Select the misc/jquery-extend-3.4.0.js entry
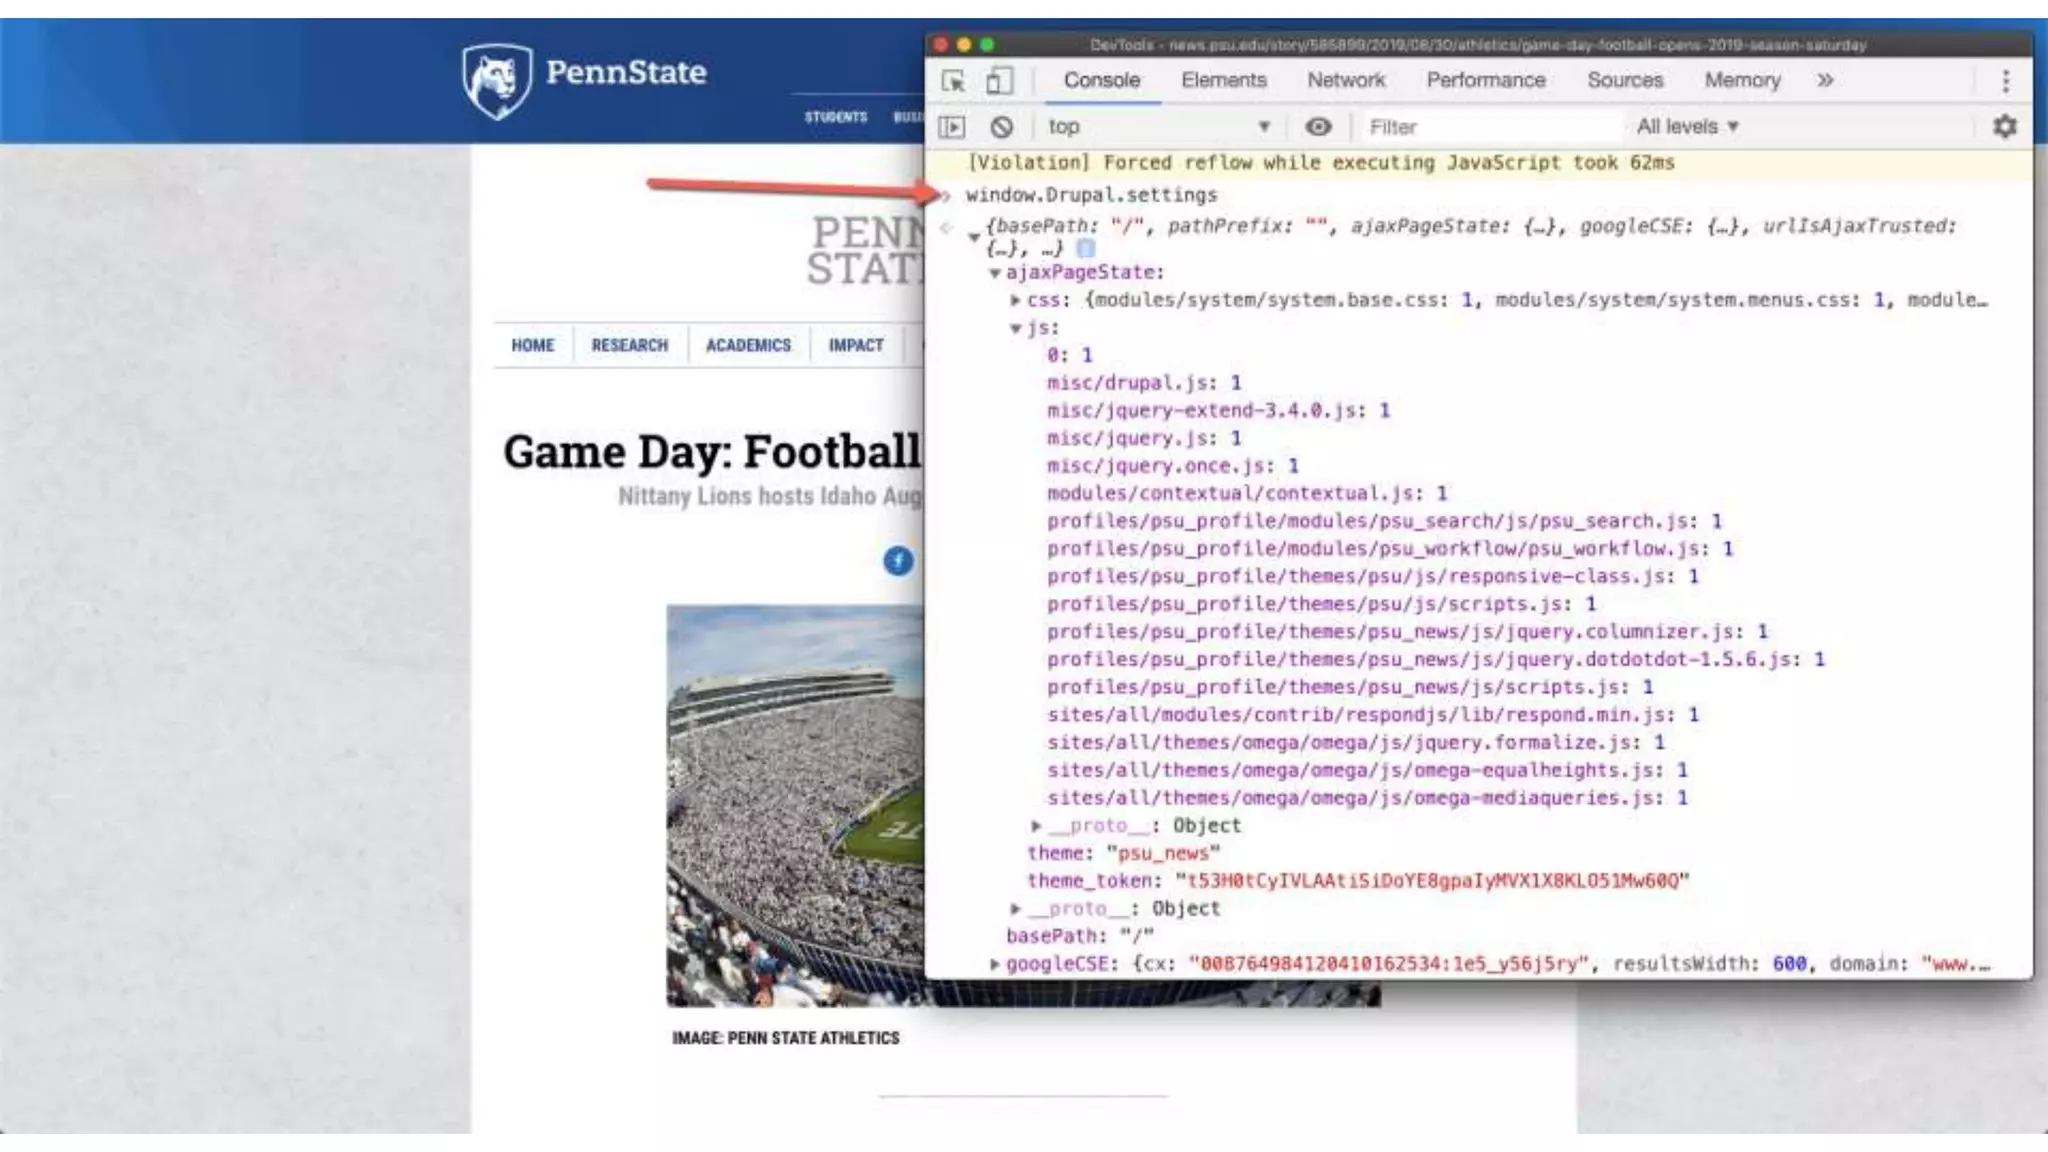This screenshot has height=1152, width=2048. [1218, 411]
